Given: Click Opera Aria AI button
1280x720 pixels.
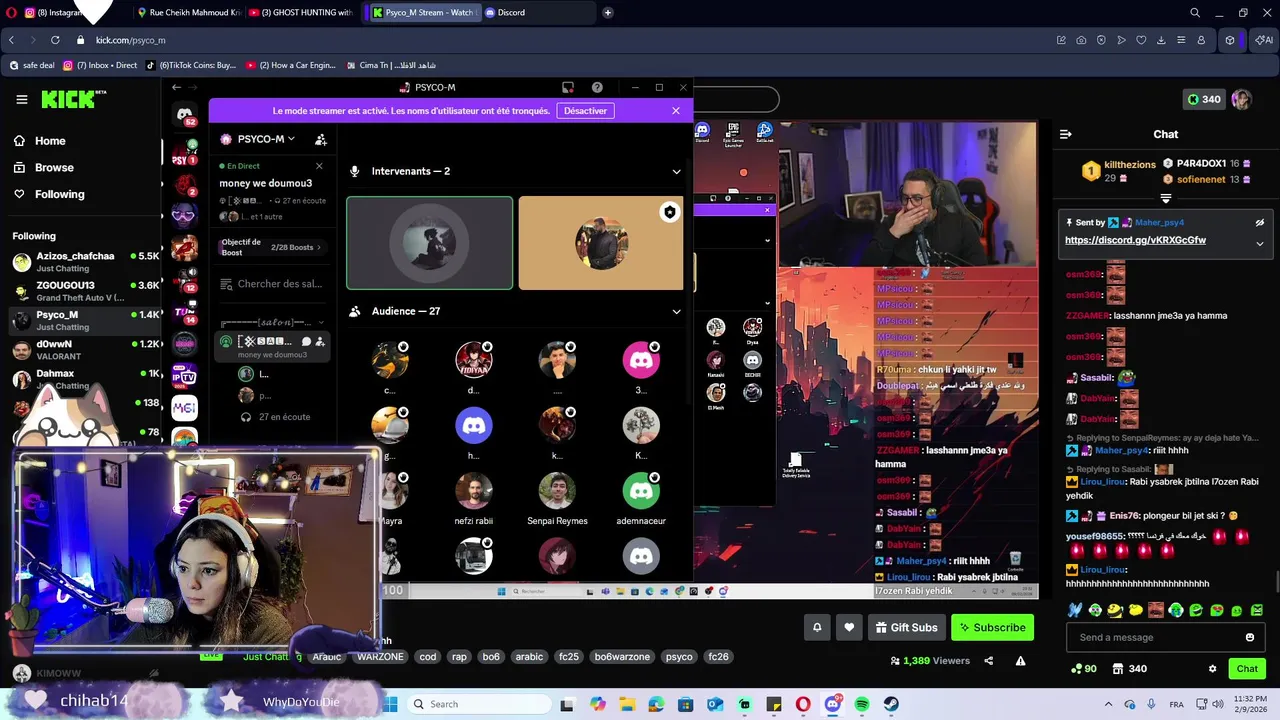Looking at the screenshot, I should (x=1265, y=40).
